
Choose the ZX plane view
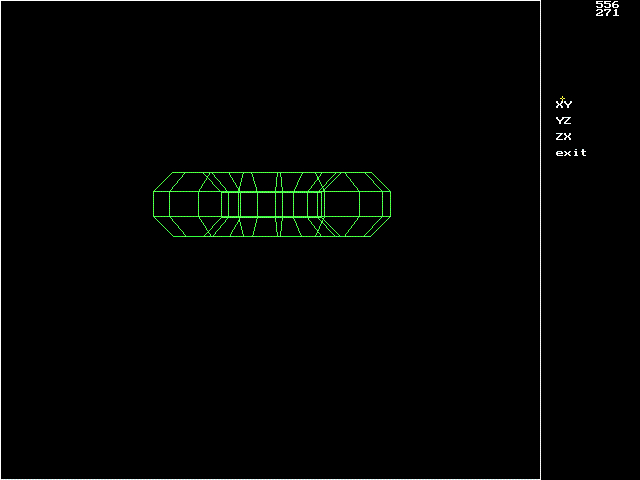coord(563,137)
